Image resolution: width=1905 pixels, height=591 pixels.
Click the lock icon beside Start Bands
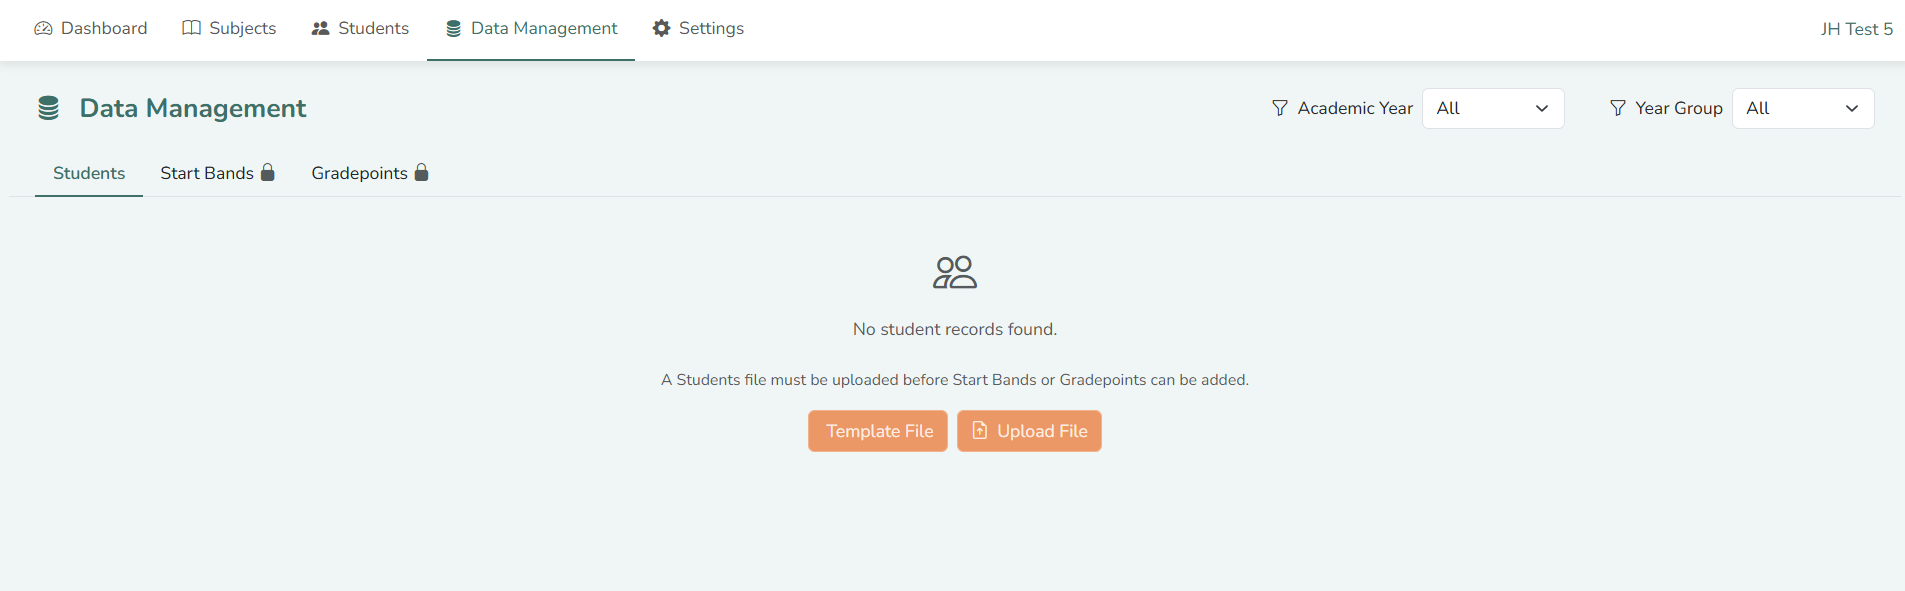268,172
